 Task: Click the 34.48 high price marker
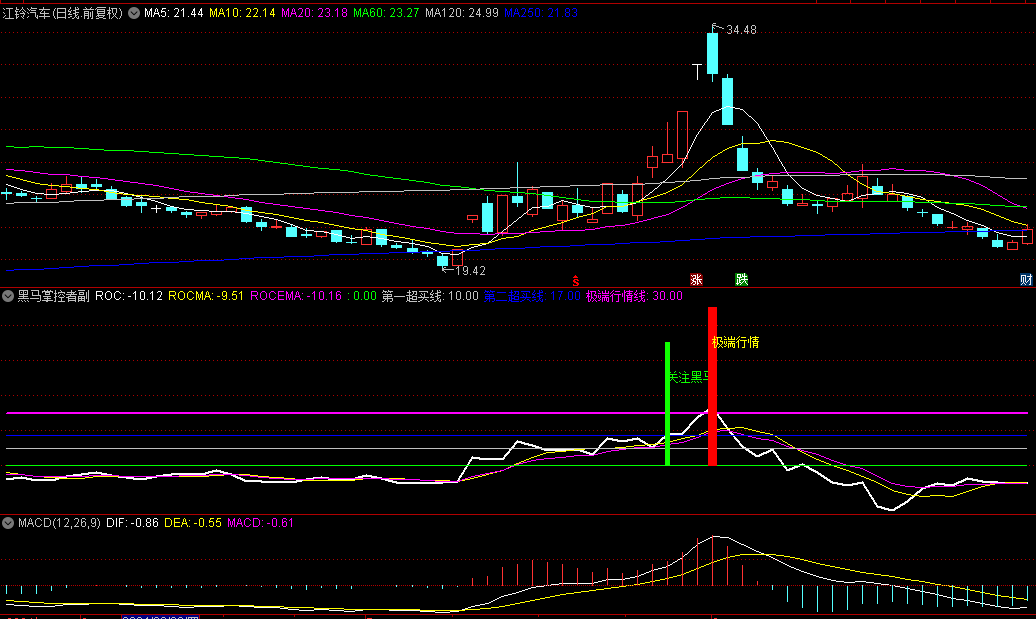(x=741, y=30)
